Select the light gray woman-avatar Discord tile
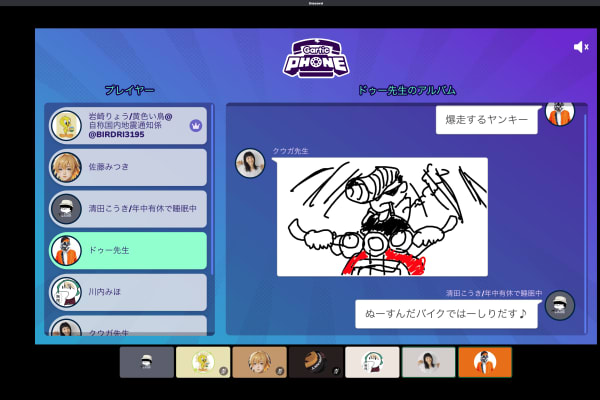Image resolution: width=600 pixels, height=400 pixels. click(x=429, y=362)
